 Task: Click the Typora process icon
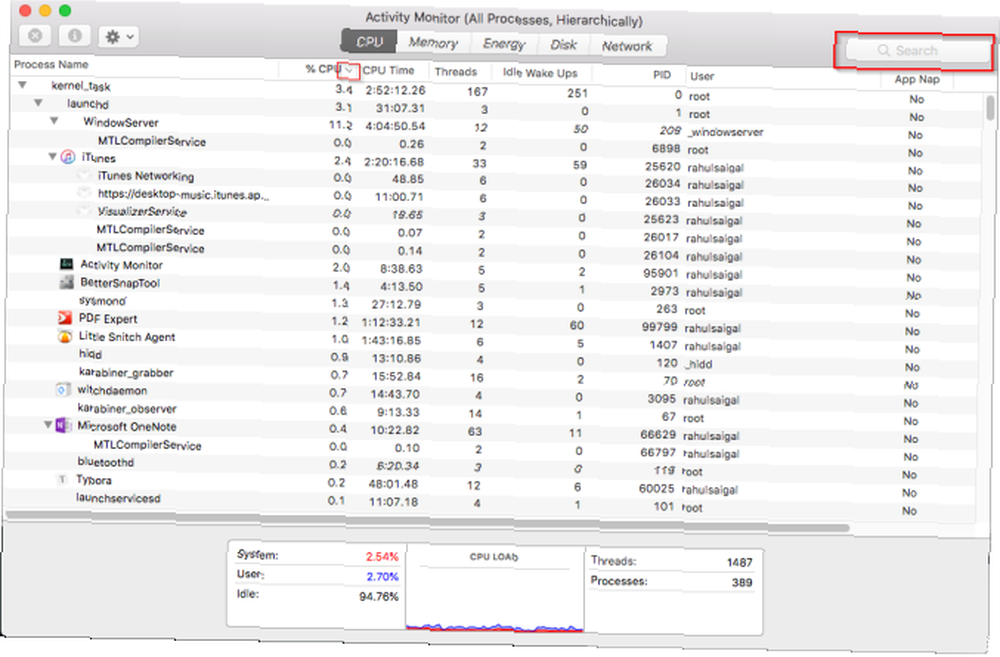[62, 479]
